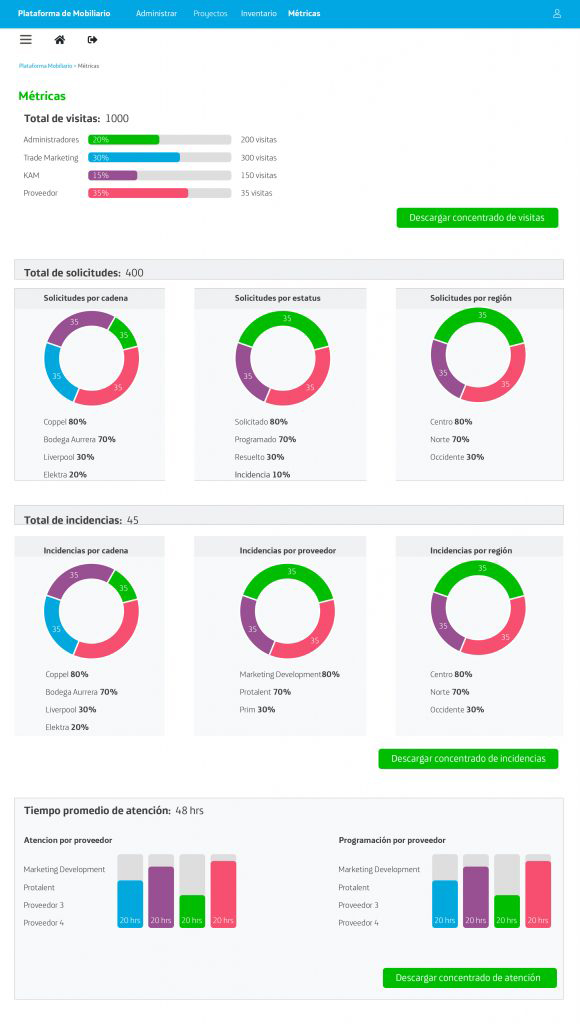Open the user profile icon
Viewport: 580px width, 1024px height.
(x=557, y=13)
